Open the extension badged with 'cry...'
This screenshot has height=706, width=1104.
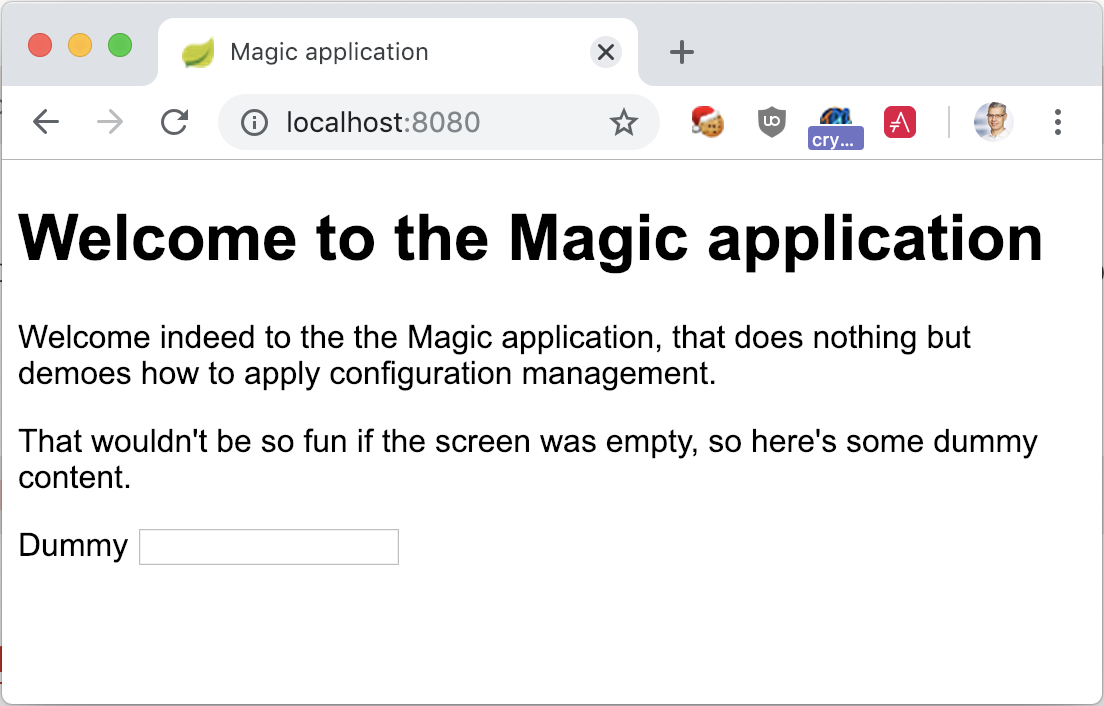[x=836, y=124]
